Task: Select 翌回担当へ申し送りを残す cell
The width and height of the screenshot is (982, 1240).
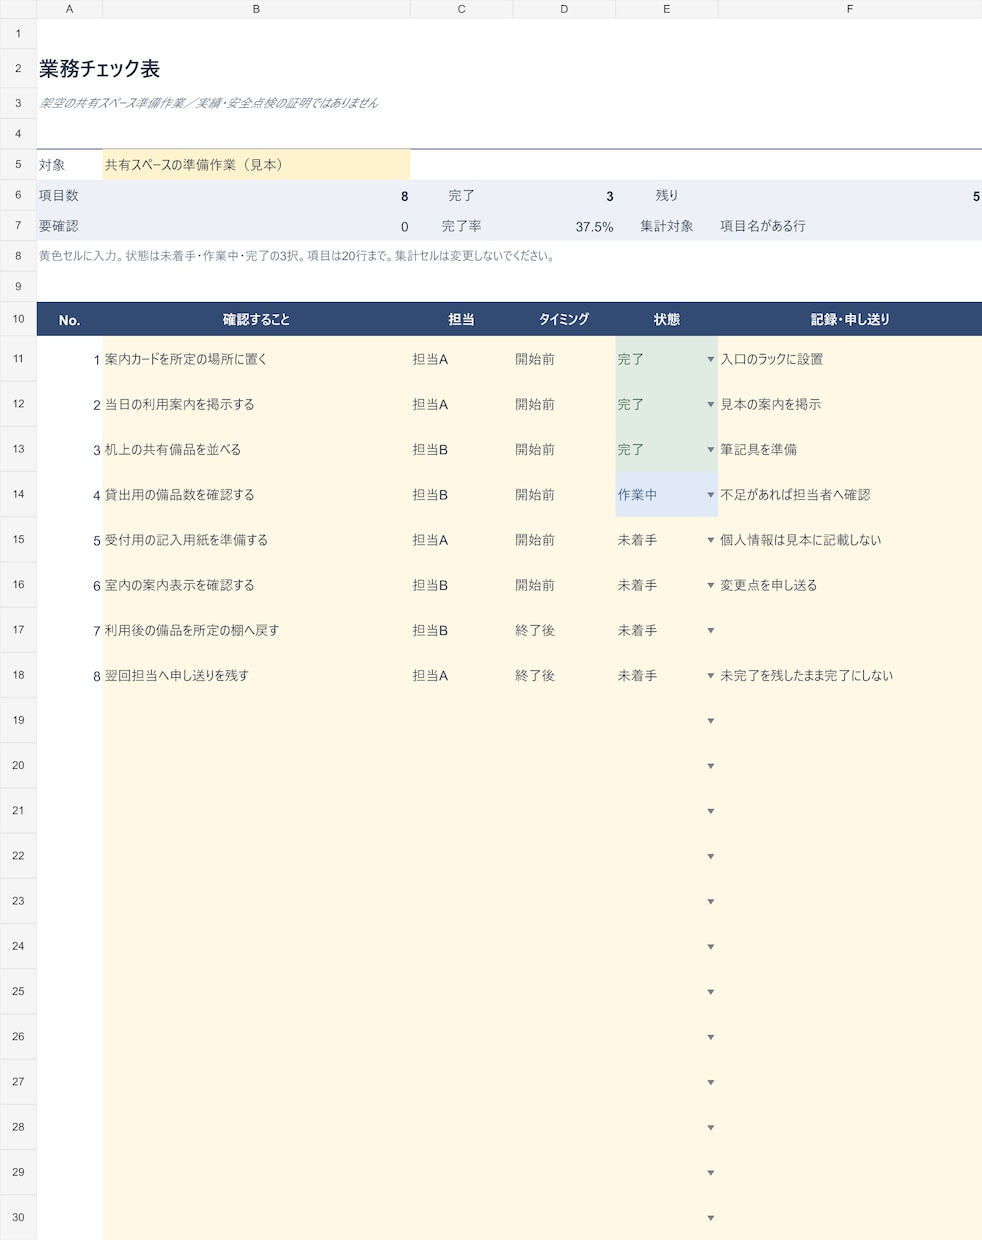Action: point(256,675)
